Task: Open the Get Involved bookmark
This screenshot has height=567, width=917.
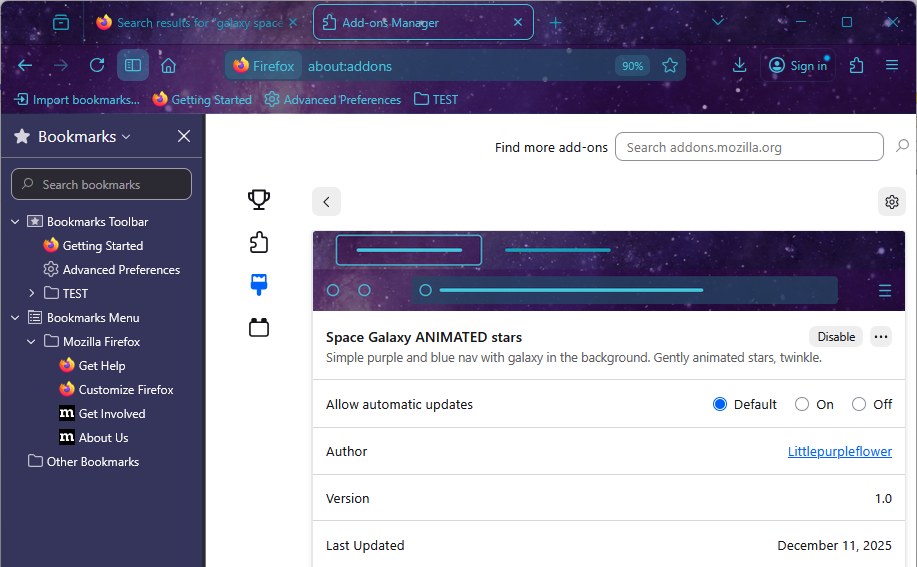Action: tap(102, 413)
